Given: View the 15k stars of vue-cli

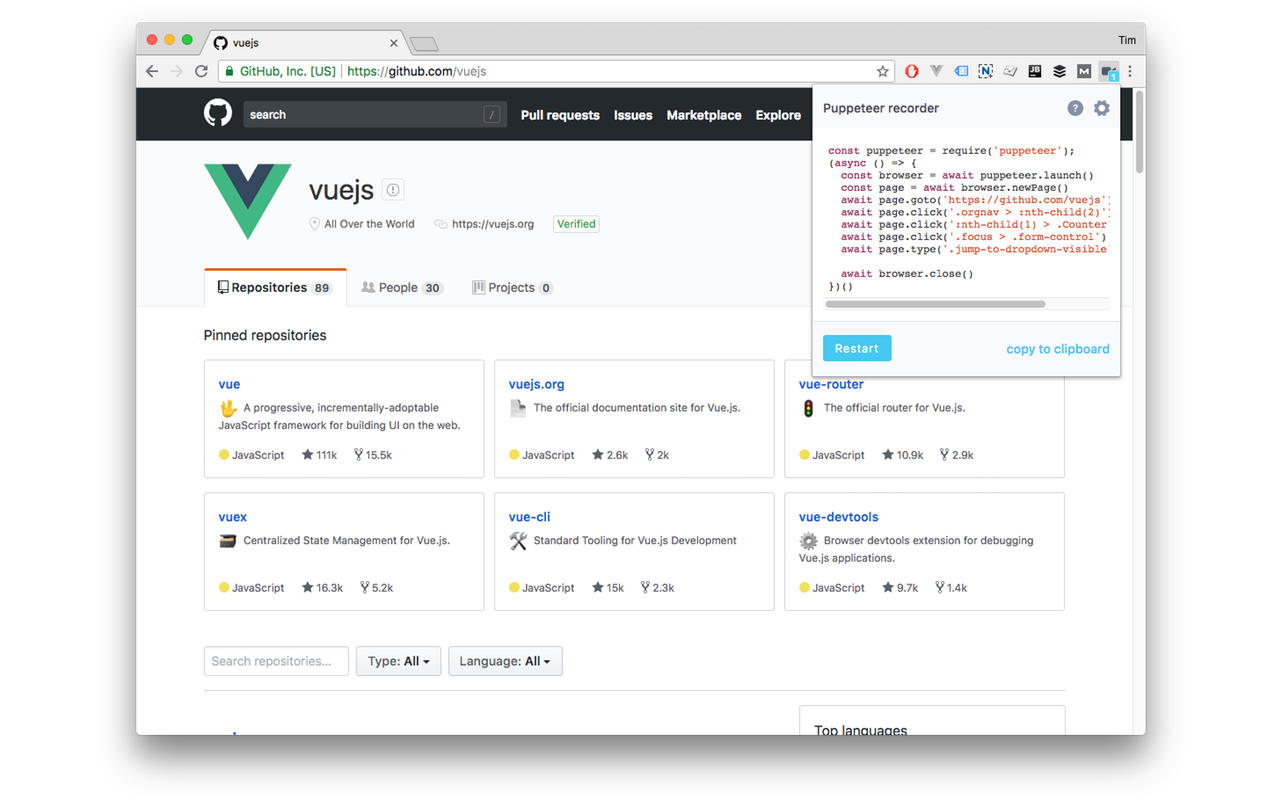Looking at the screenshot, I should (x=608, y=588).
